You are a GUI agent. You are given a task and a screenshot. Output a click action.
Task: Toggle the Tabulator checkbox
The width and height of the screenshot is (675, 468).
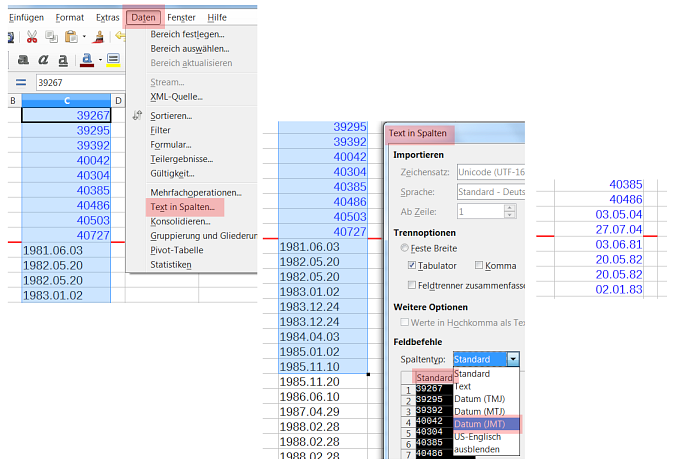click(412, 265)
